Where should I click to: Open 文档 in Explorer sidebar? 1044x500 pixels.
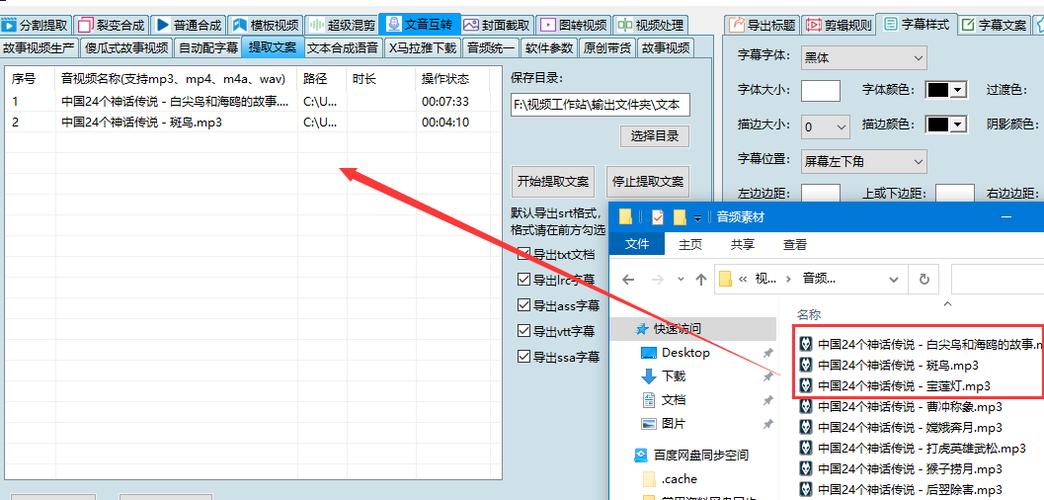click(x=673, y=400)
